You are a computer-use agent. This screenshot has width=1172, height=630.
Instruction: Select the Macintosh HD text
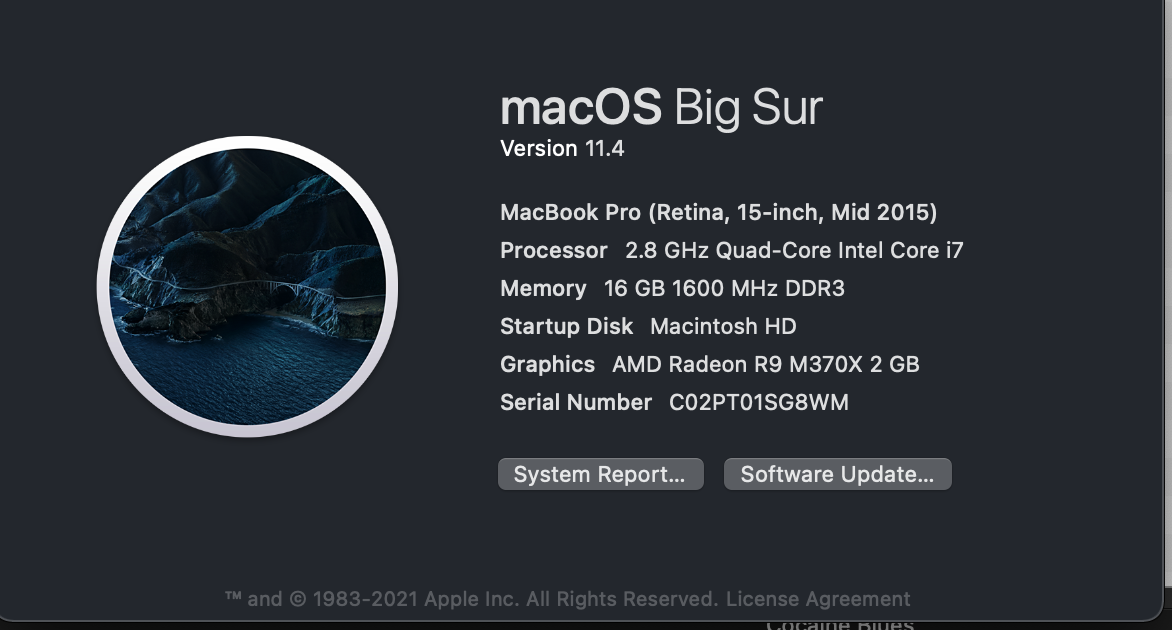[723, 326]
